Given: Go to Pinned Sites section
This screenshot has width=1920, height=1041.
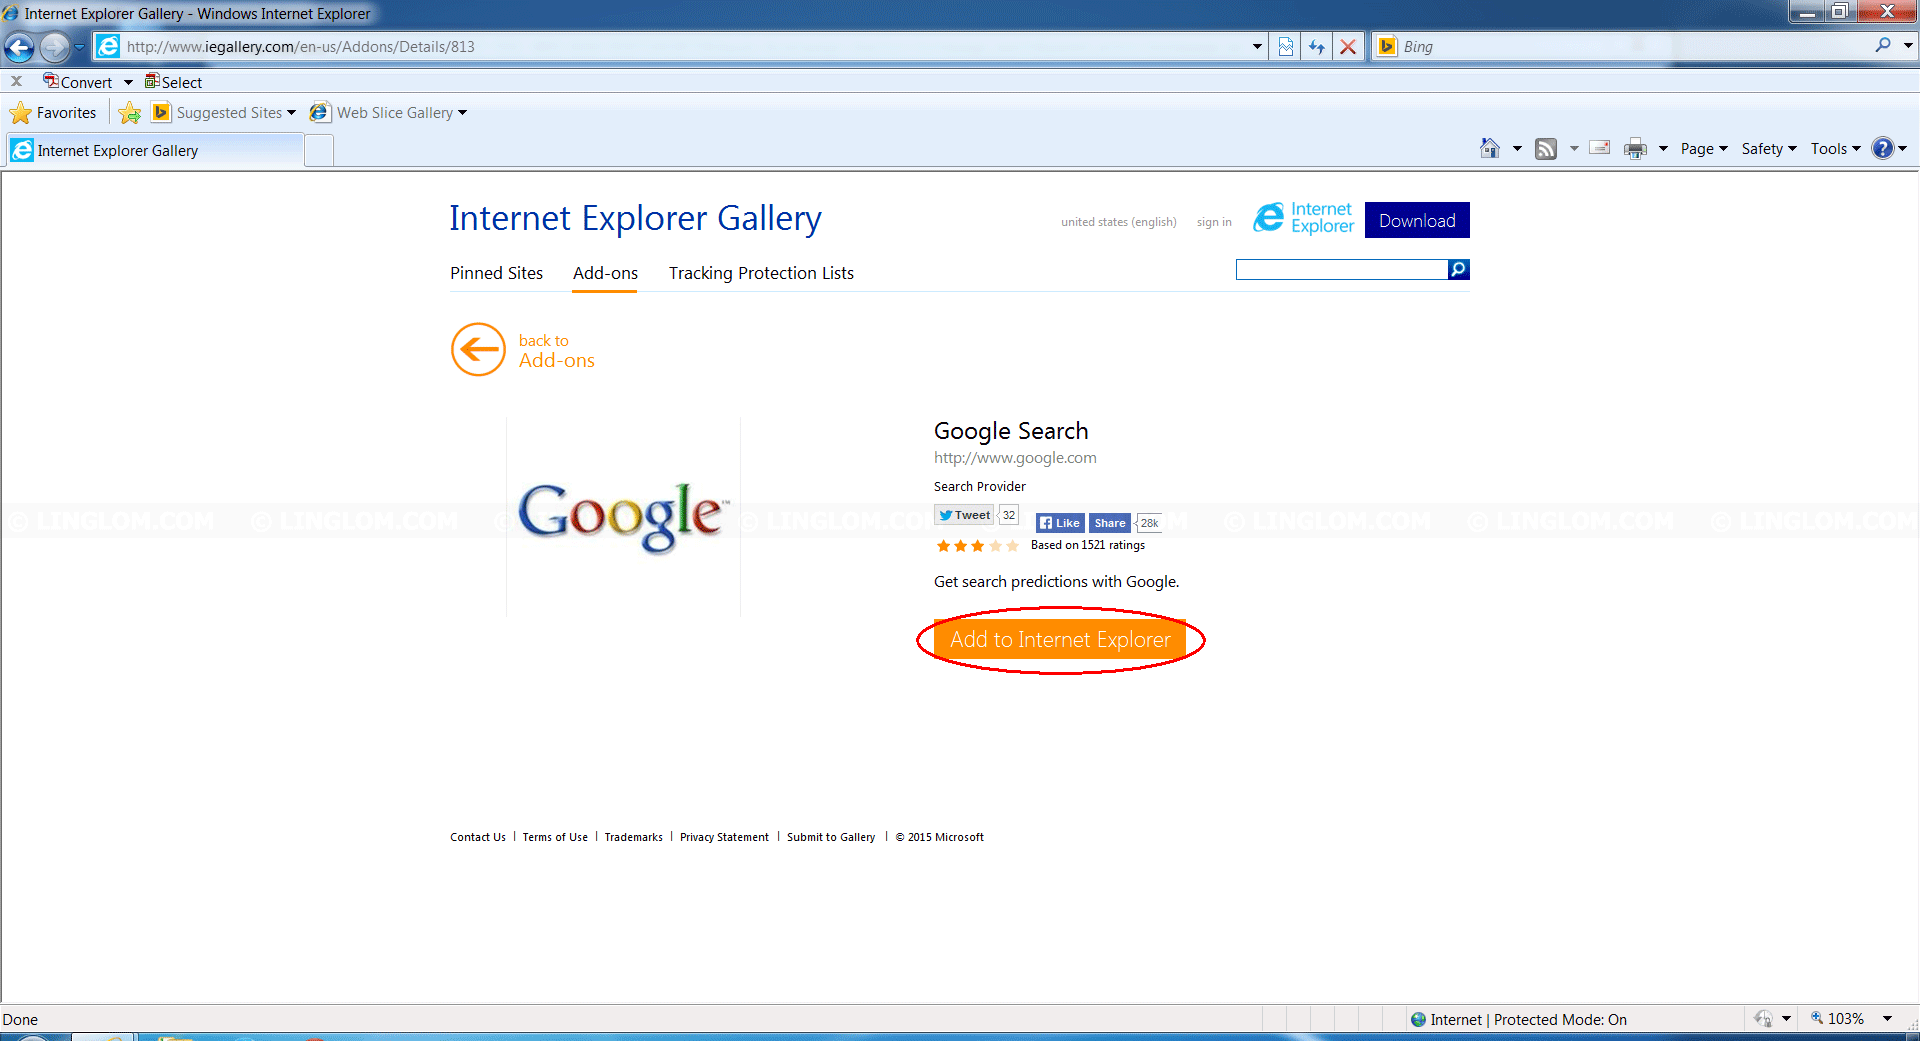Looking at the screenshot, I should [496, 273].
